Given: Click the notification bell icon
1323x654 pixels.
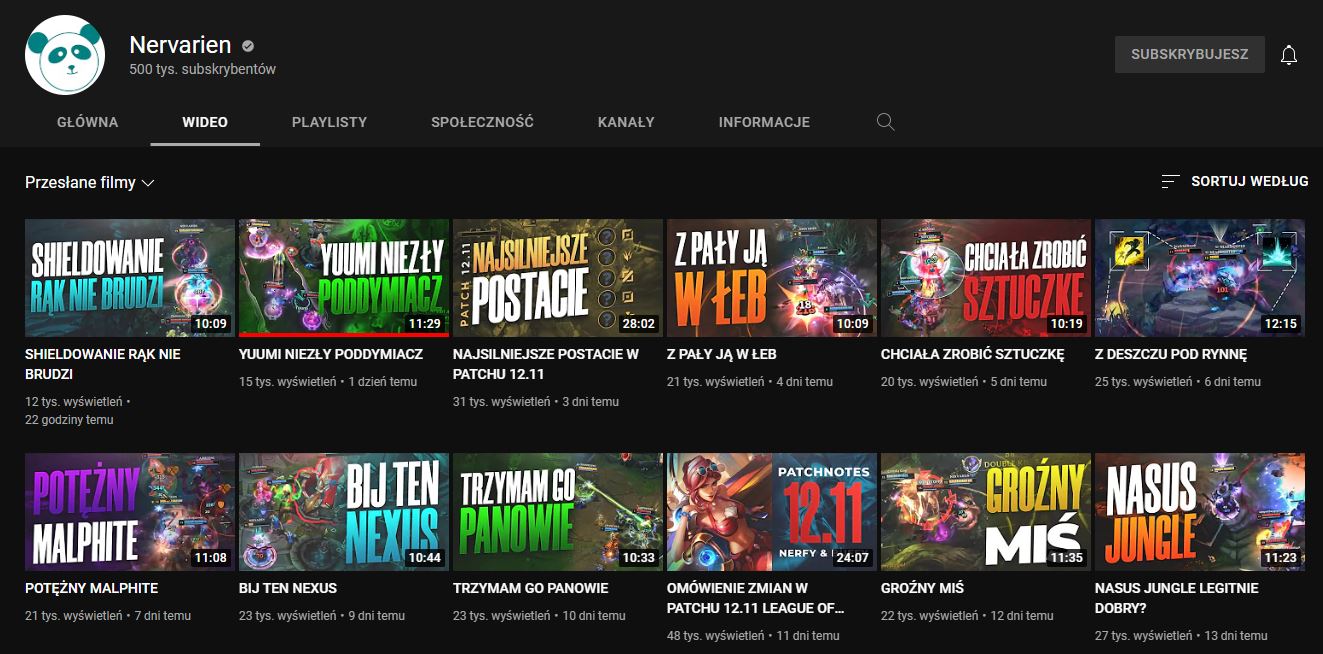Looking at the screenshot, I should coord(1289,55).
